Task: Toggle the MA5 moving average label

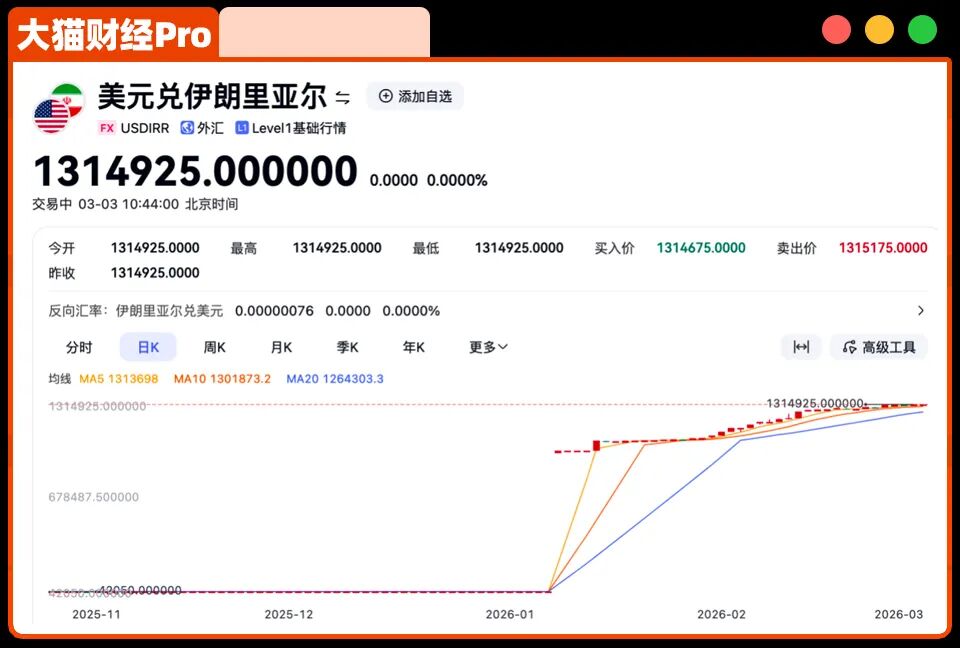Action: point(119,379)
